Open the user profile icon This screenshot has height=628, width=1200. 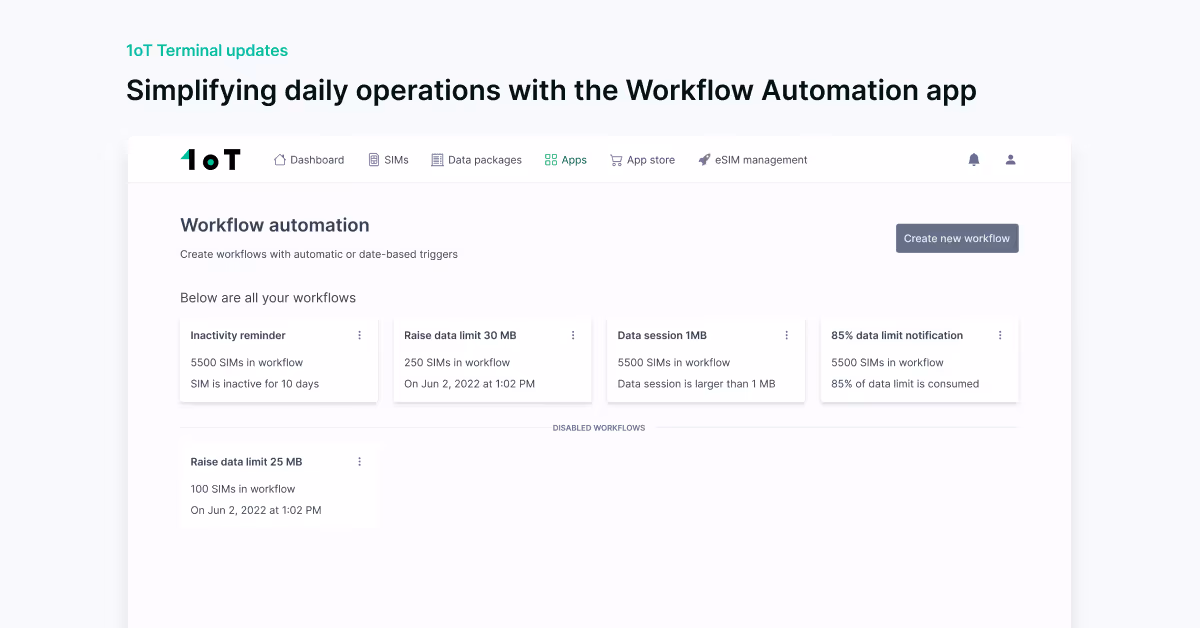click(1010, 159)
